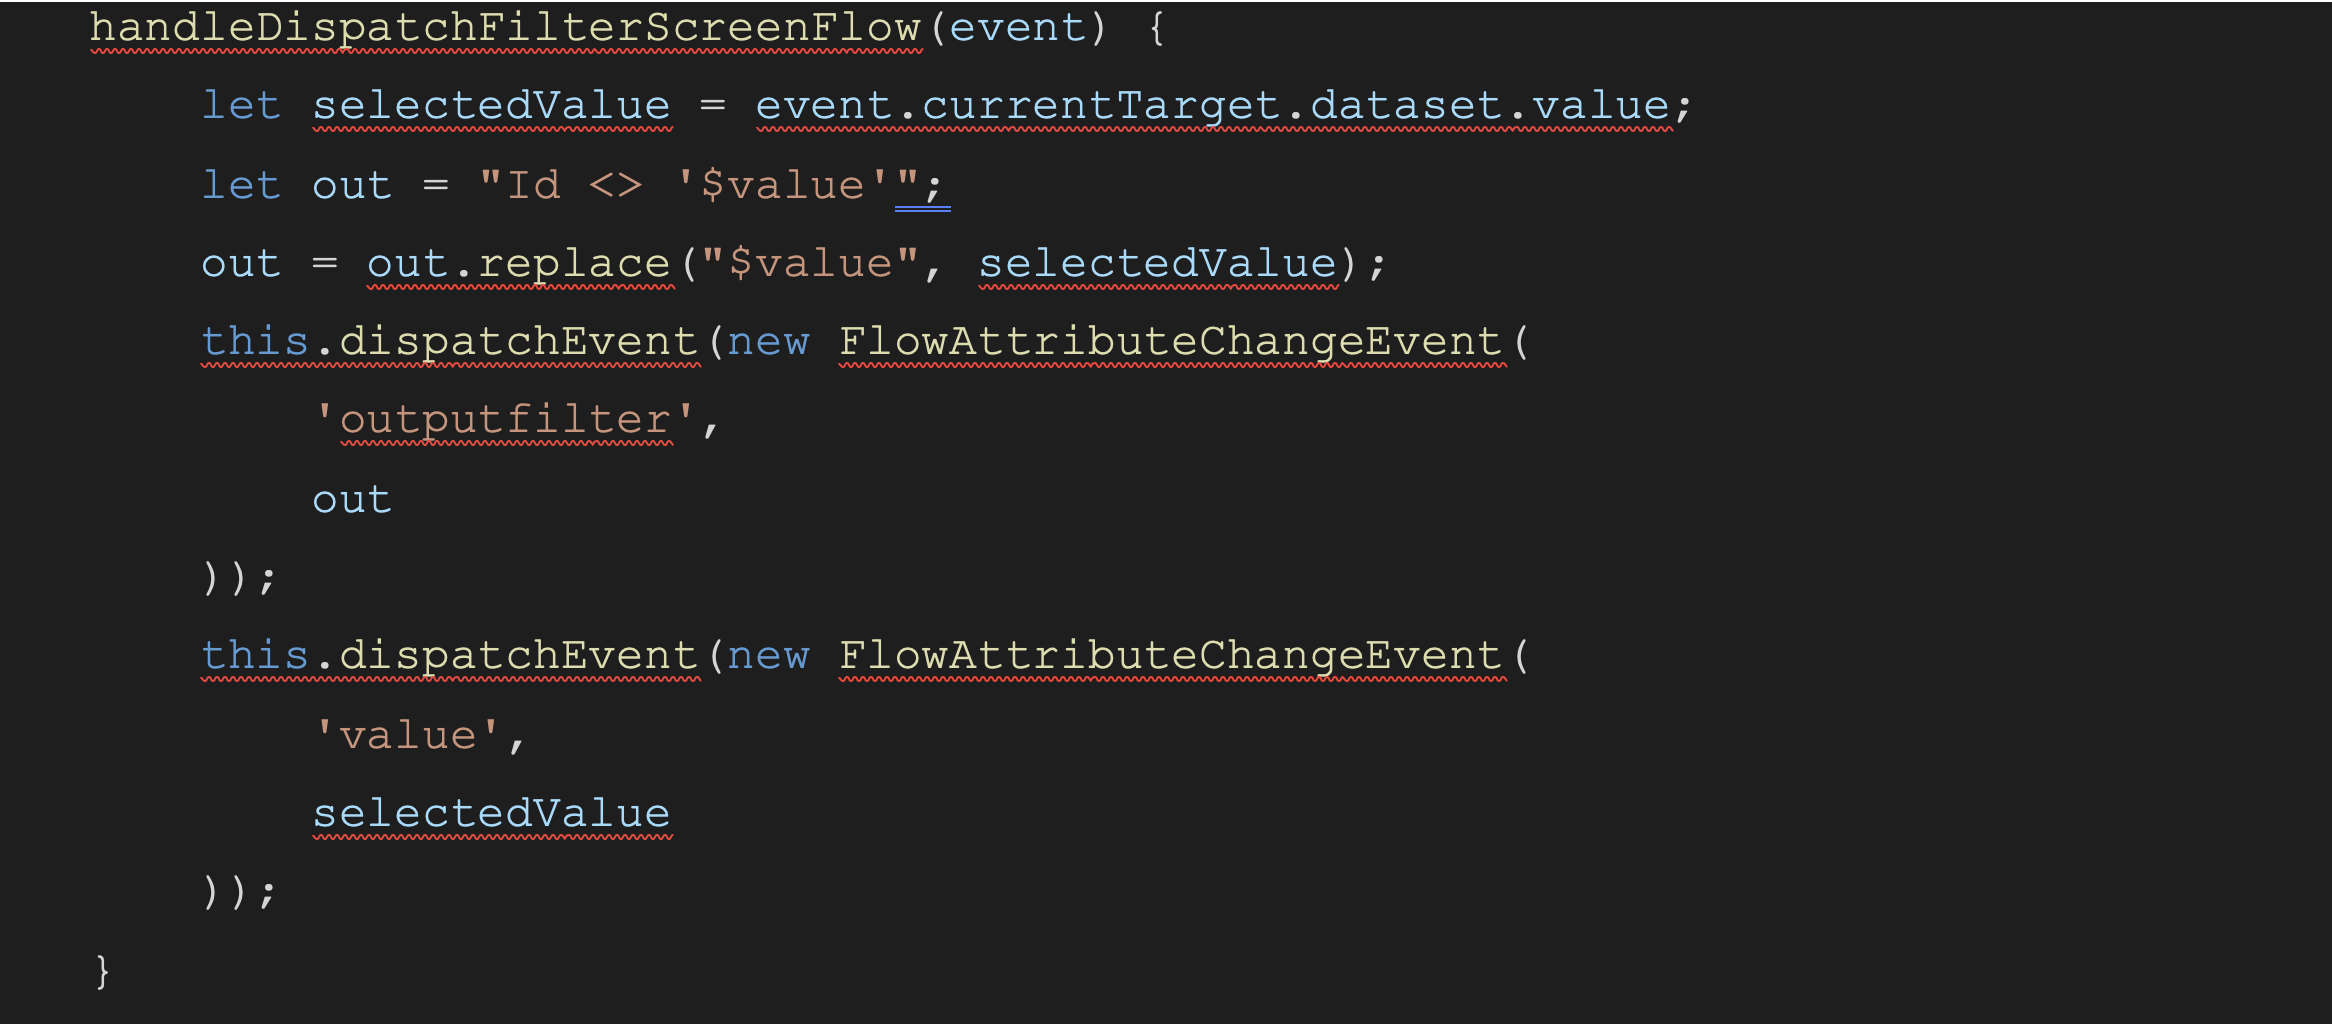Click the first let keyword

pyautogui.click(x=241, y=106)
